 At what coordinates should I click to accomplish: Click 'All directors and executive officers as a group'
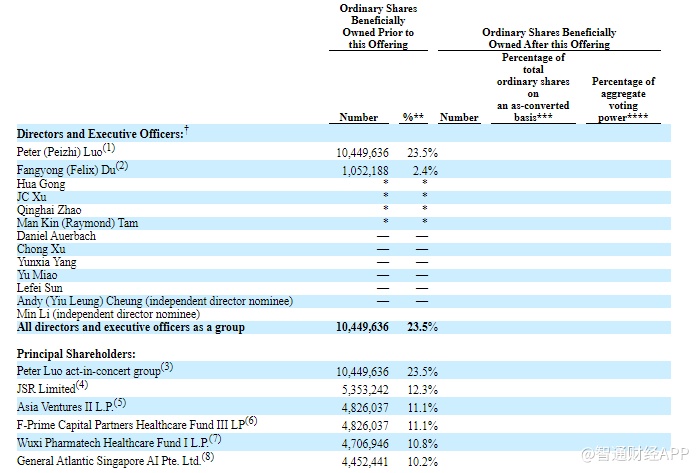point(131,327)
